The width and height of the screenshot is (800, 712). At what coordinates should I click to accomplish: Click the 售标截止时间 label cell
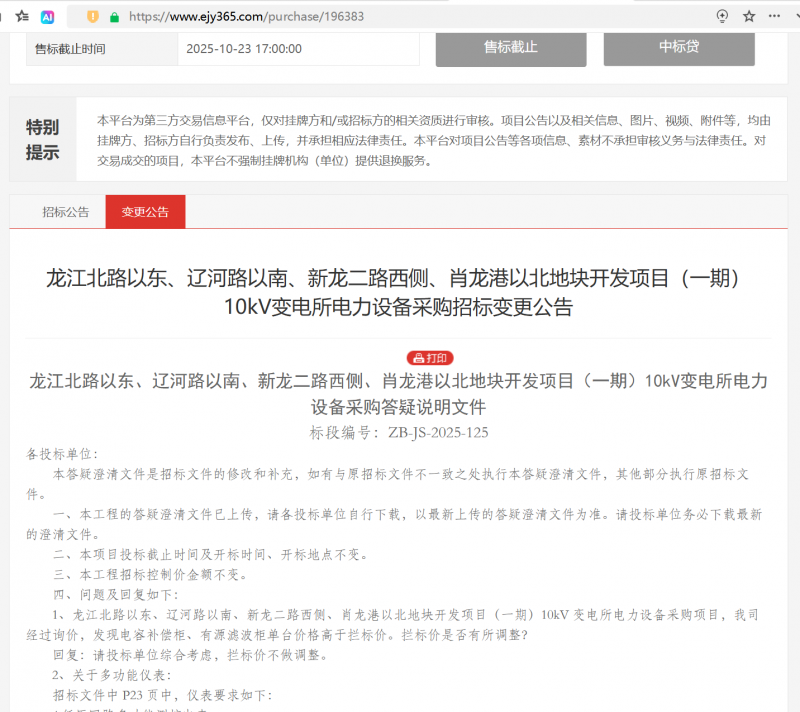[x=70, y=48]
